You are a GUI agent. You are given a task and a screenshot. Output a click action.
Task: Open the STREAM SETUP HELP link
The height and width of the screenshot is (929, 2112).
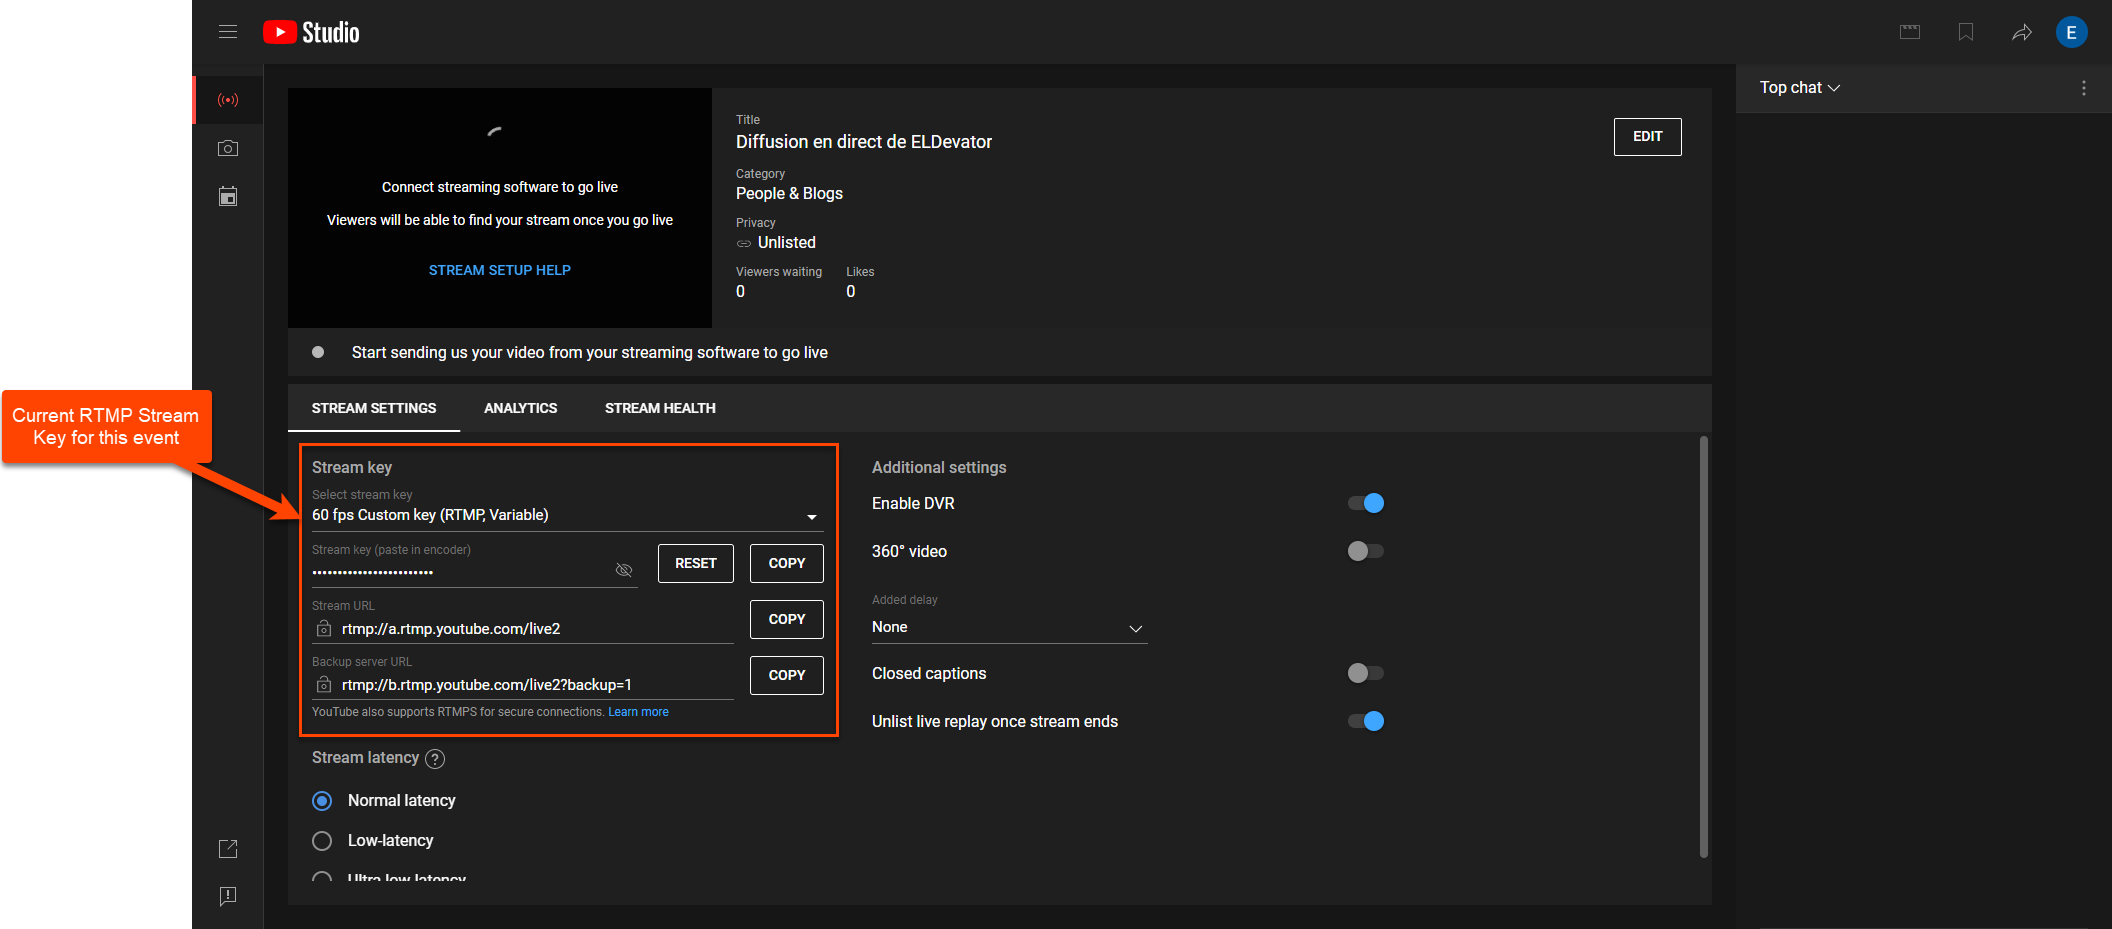(500, 270)
